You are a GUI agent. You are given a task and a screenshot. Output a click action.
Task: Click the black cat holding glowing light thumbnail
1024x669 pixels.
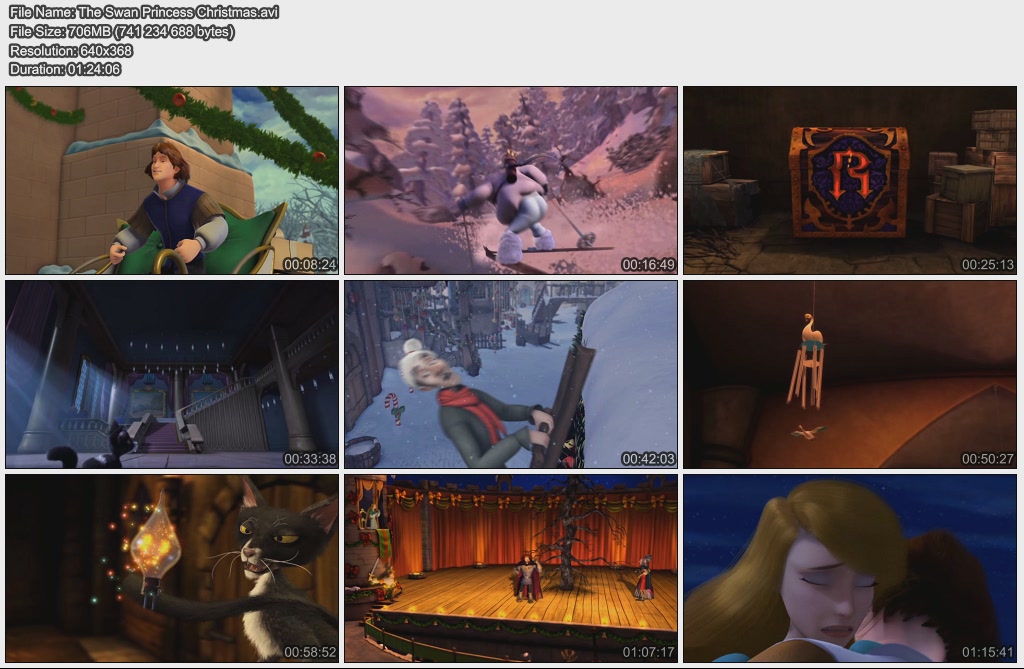coord(172,568)
